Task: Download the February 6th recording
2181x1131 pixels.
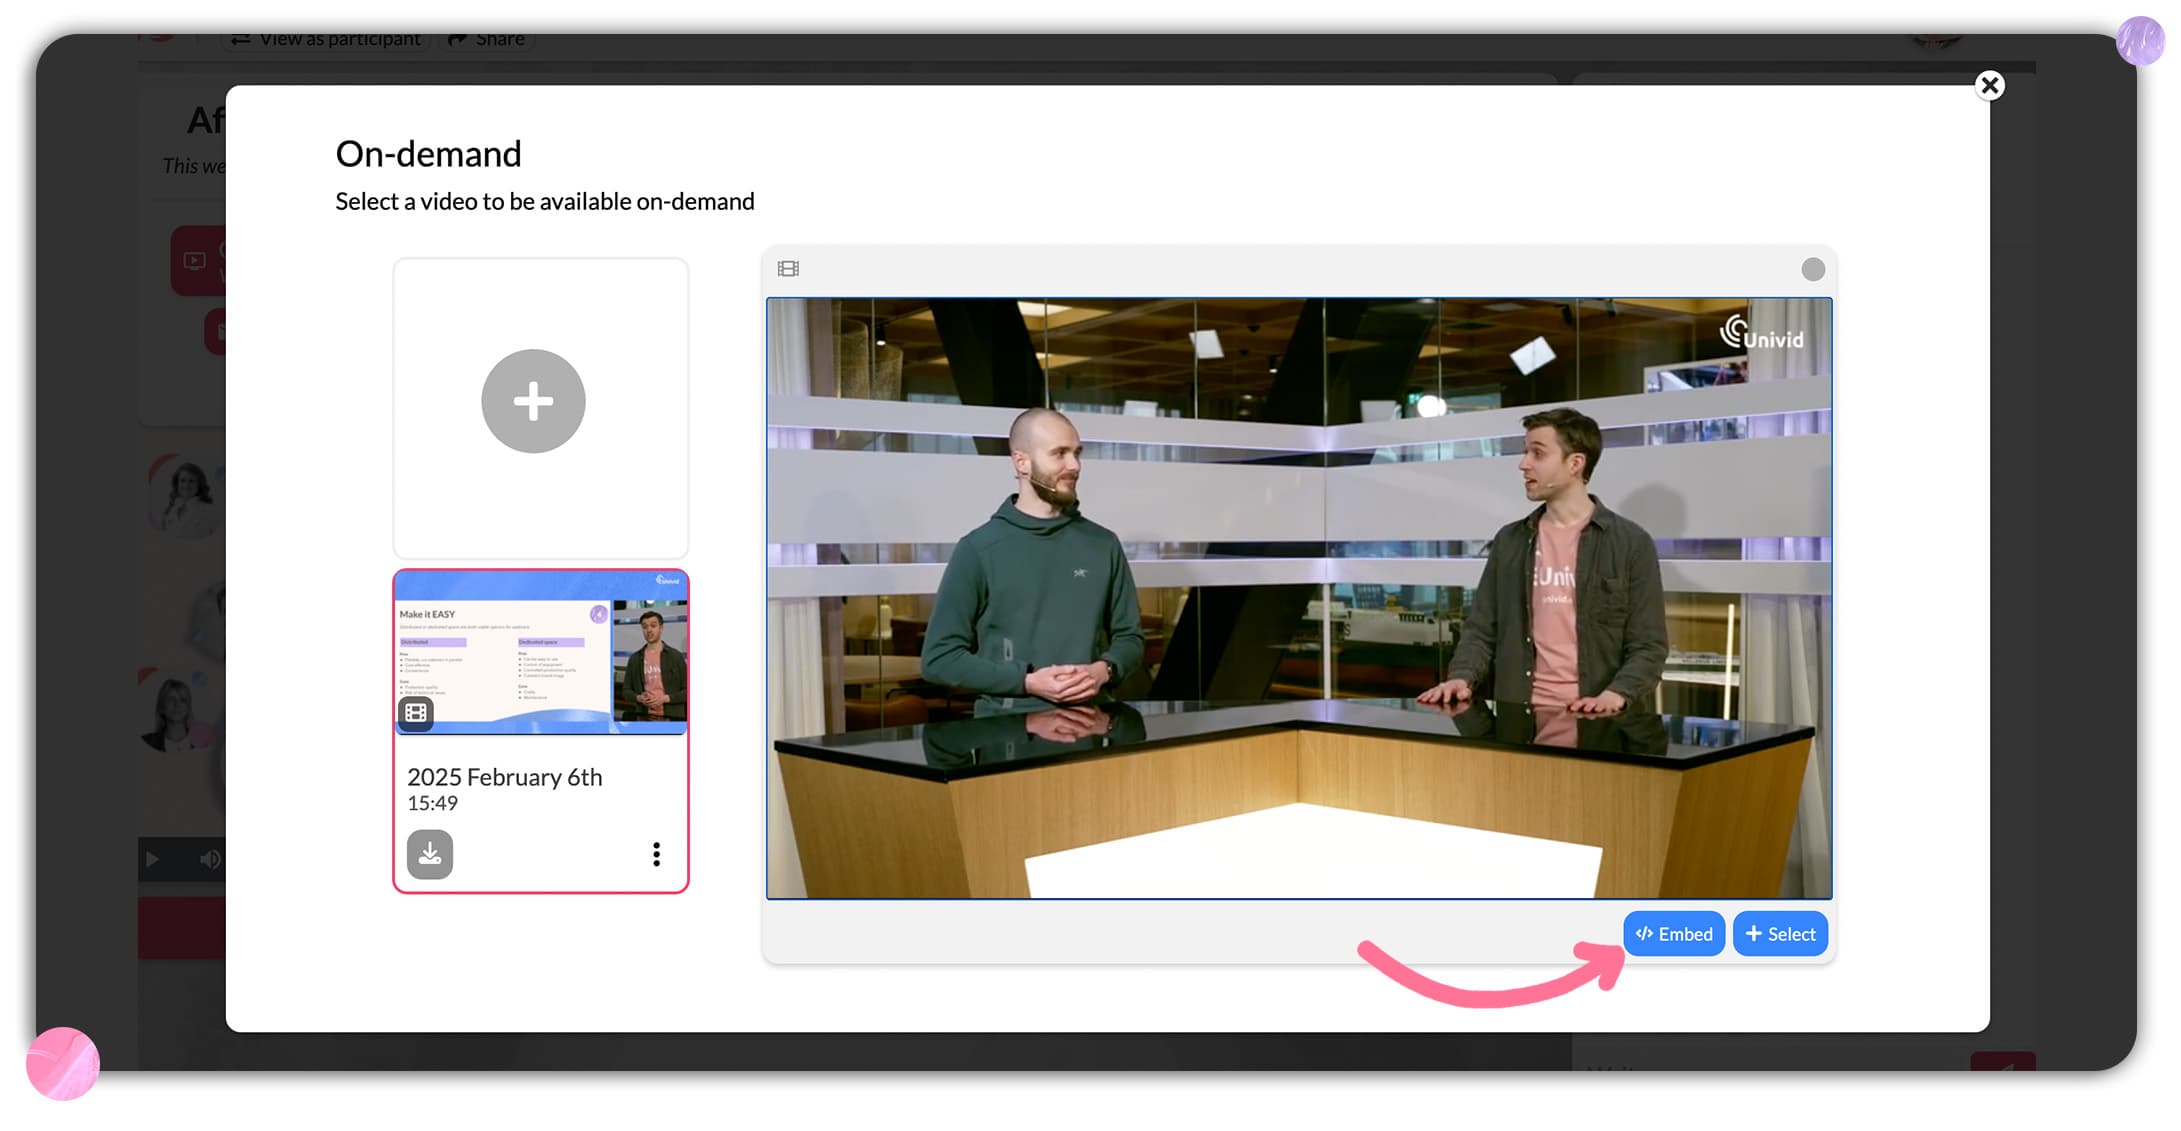Action: (430, 854)
